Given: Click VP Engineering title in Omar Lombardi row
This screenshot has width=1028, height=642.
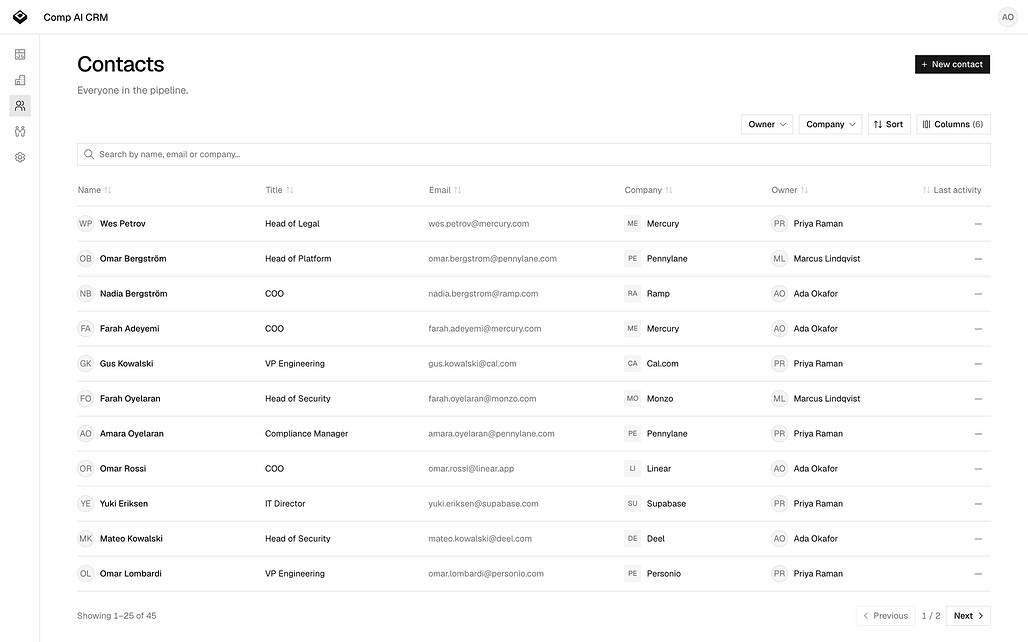Looking at the screenshot, I should tap(294, 573).
